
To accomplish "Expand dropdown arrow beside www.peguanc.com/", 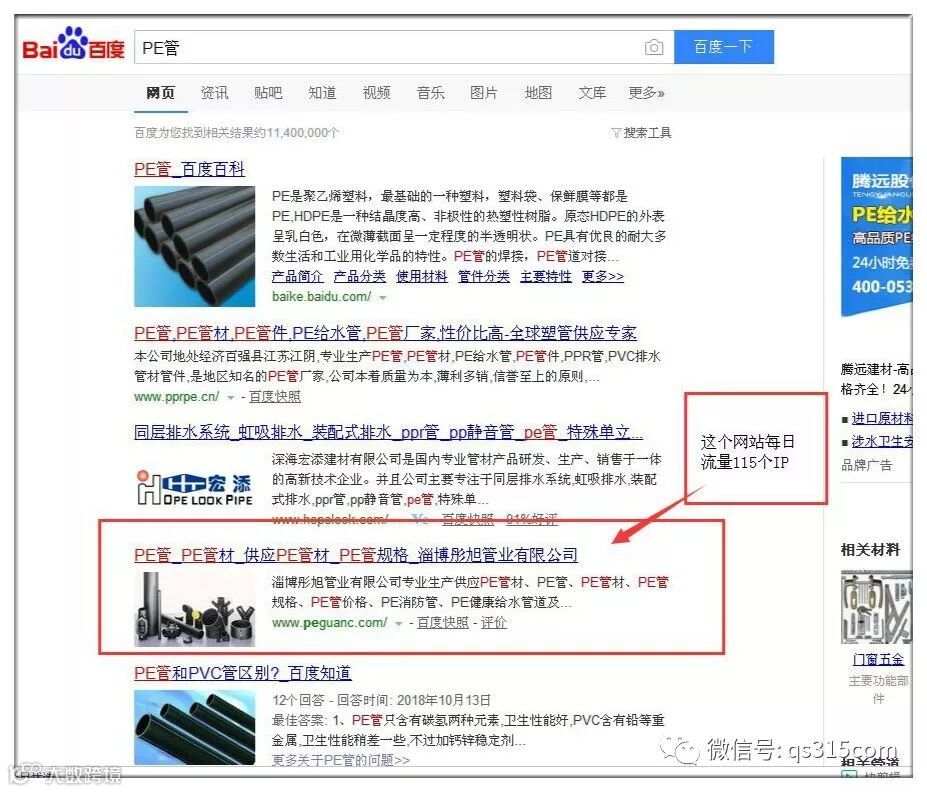I will pyautogui.click(x=398, y=624).
